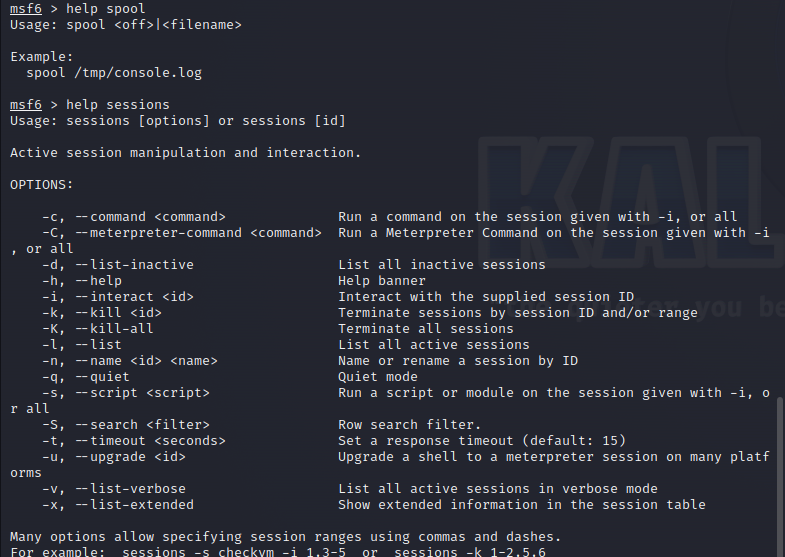Click the first msf6 prompt before 'help spool'
The height and width of the screenshot is (557, 785).
tap(26, 9)
